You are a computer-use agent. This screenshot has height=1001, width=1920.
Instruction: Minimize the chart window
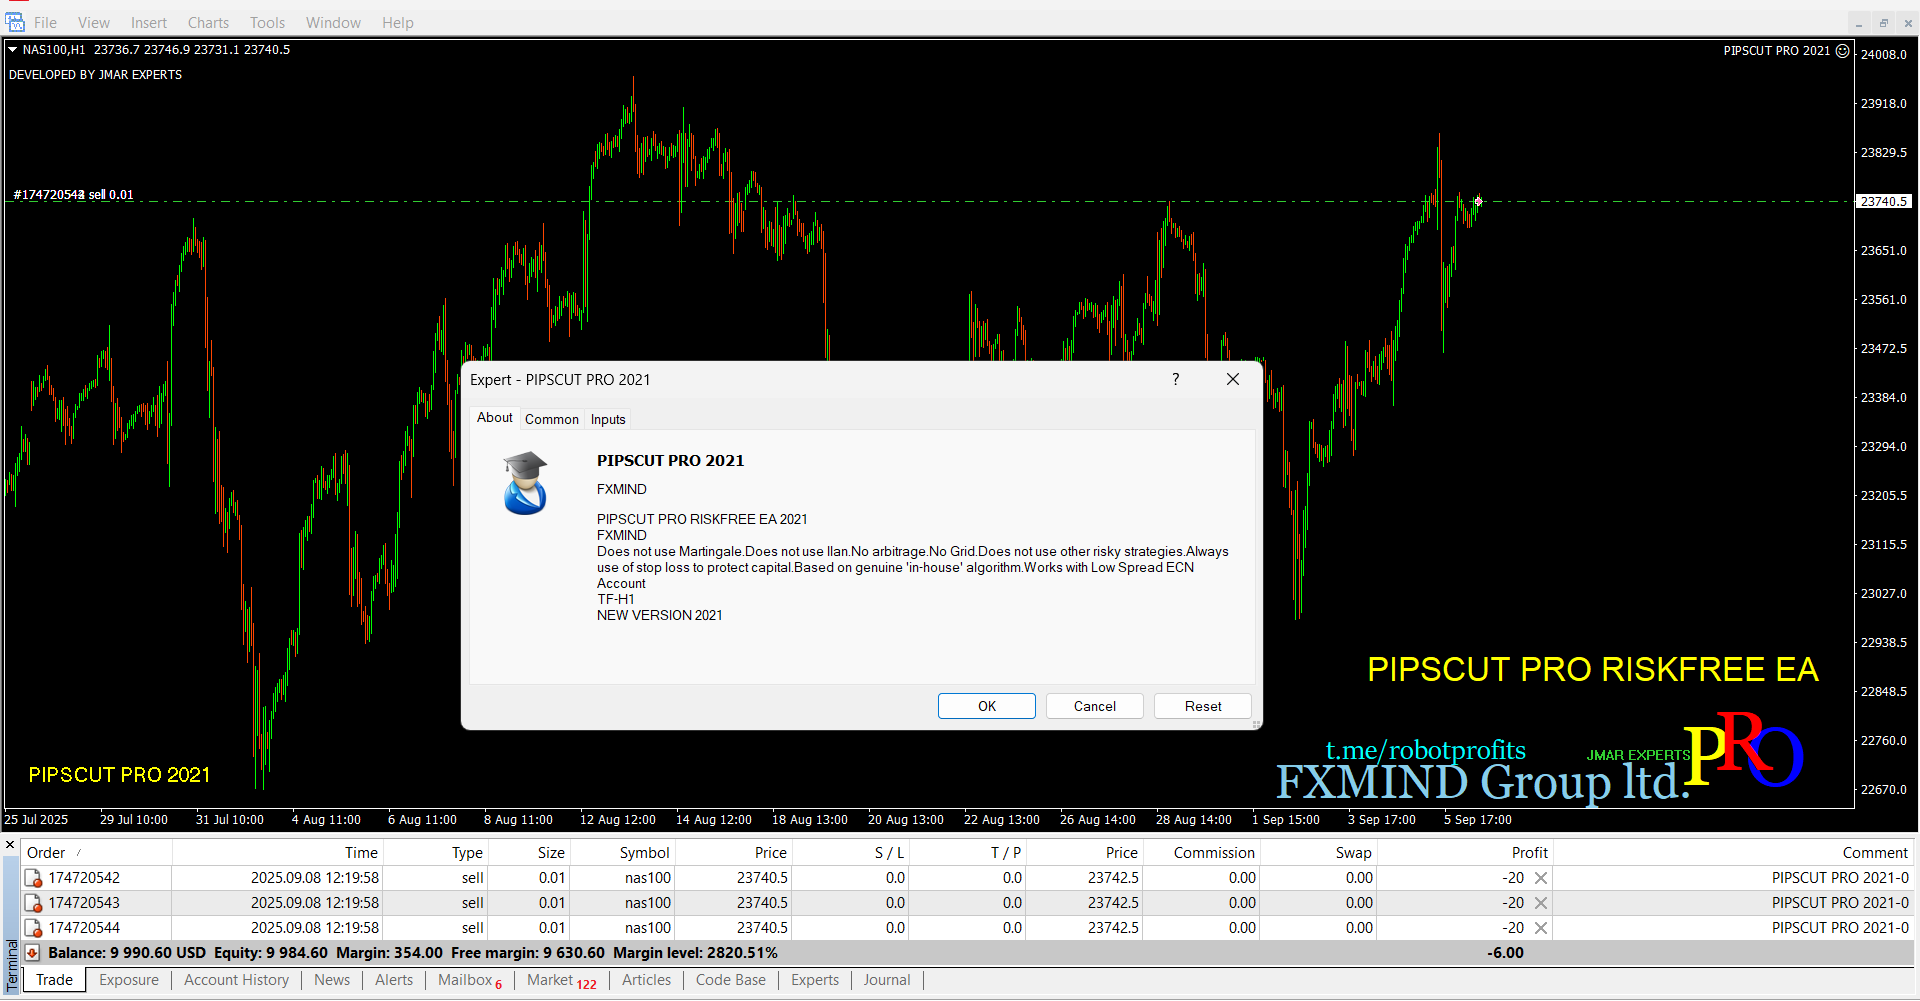click(1859, 23)
